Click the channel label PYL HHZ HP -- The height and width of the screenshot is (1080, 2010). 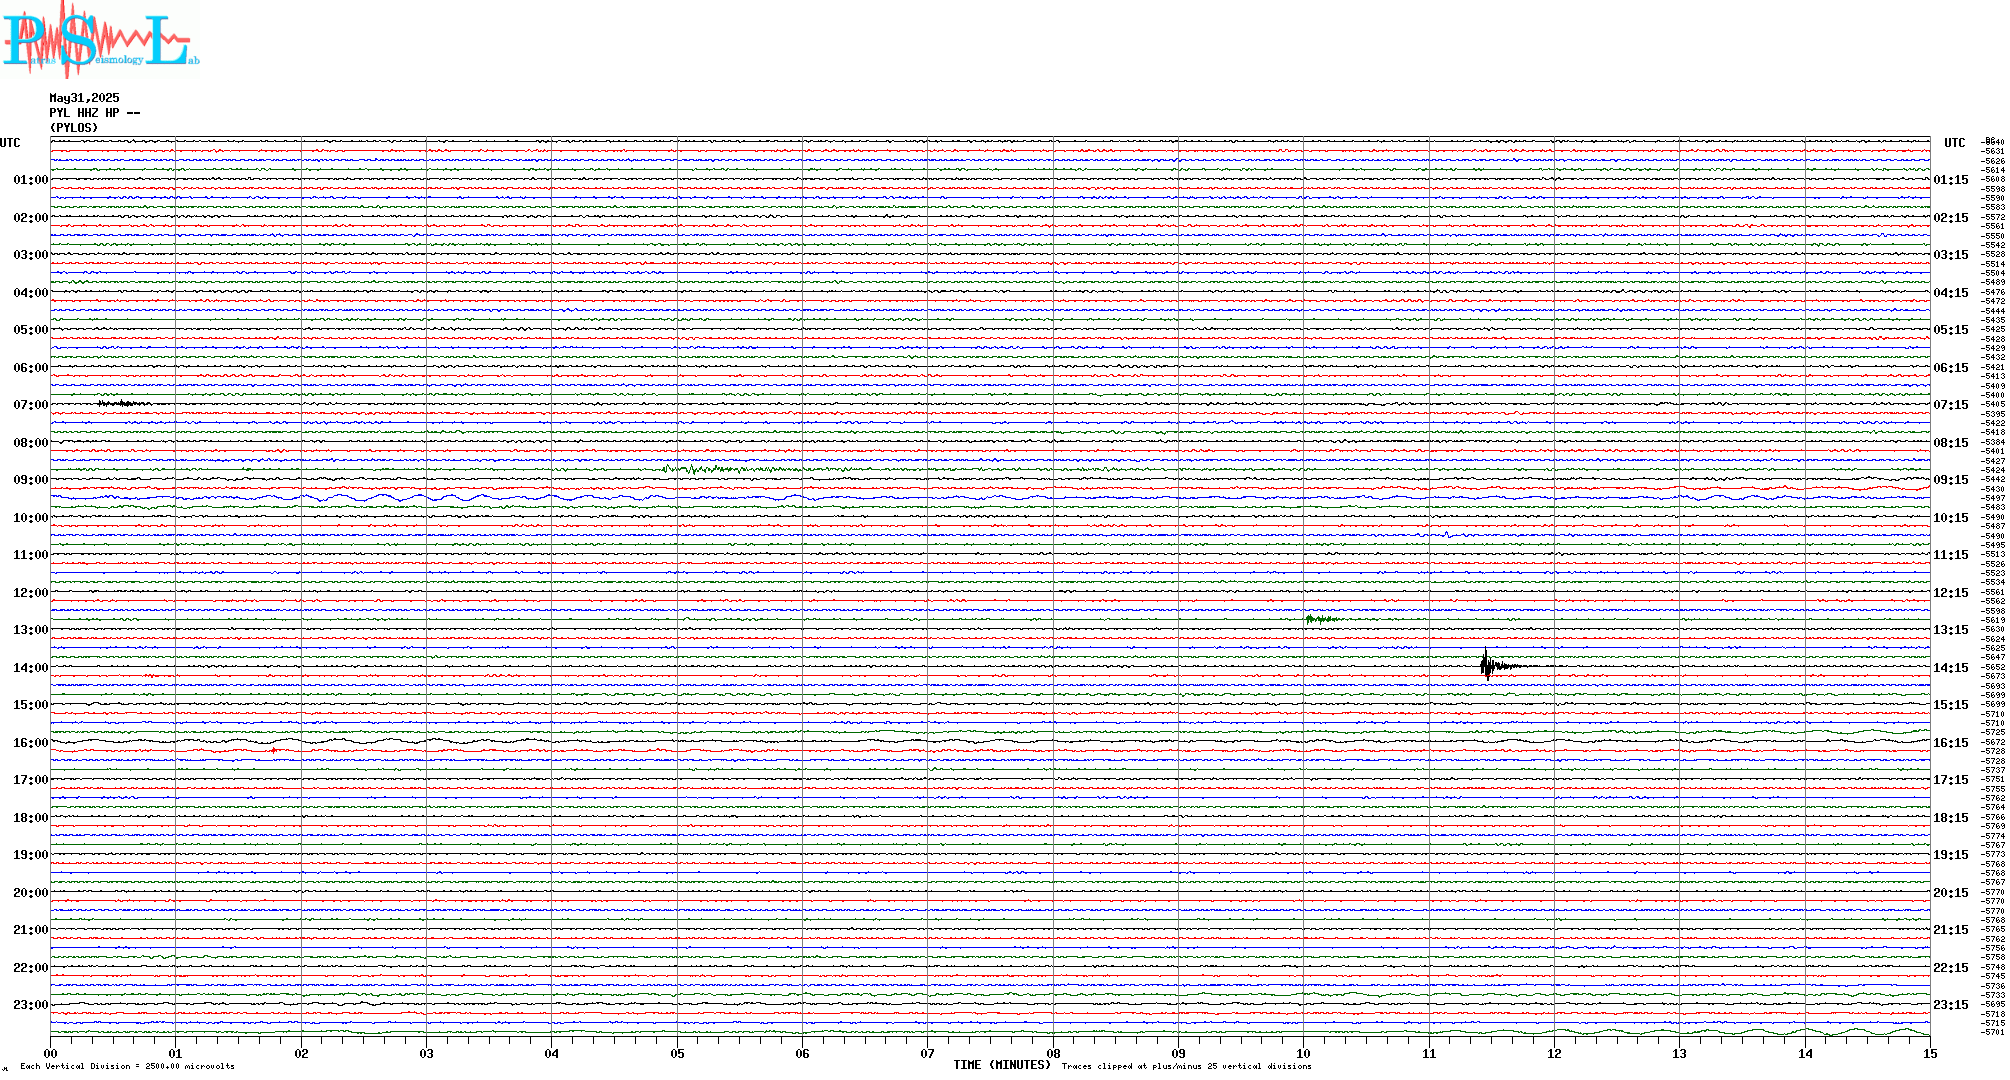95,113
